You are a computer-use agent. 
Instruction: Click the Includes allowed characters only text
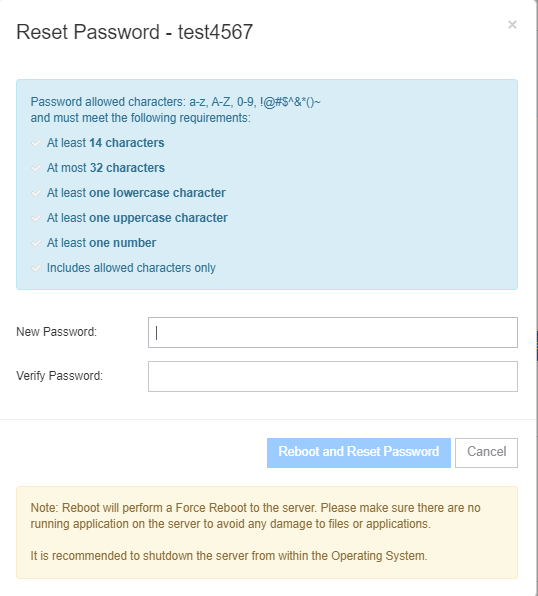[131, 268]
